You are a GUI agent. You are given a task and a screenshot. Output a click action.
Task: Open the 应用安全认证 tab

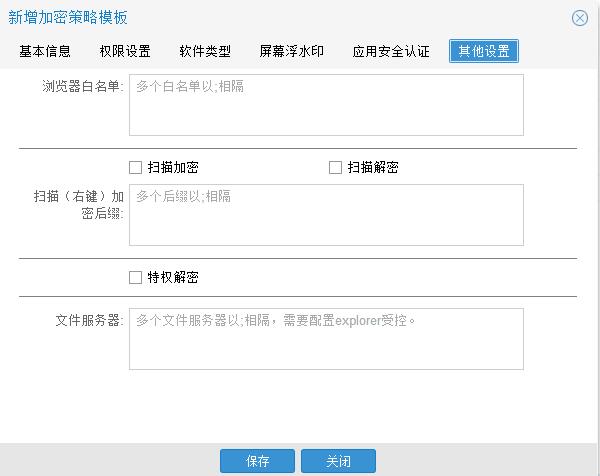[x=391, y=51]
